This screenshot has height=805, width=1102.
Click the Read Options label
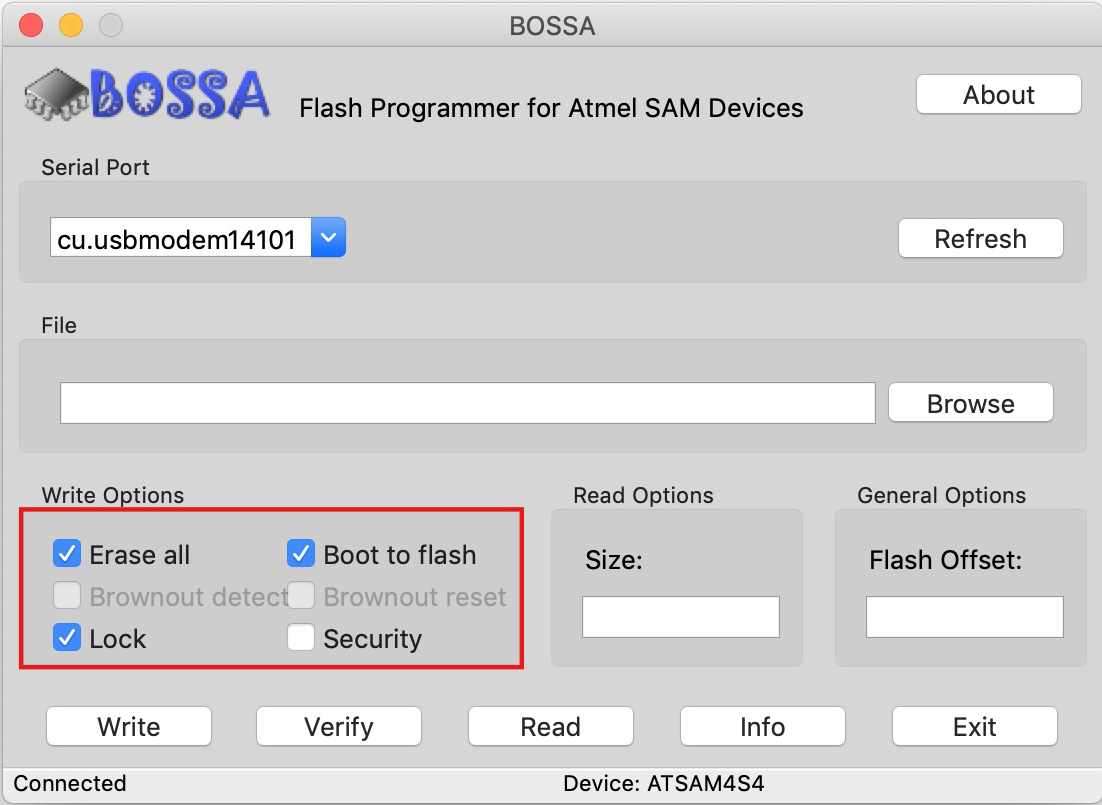pyautogui.click(x=643, y=495)
